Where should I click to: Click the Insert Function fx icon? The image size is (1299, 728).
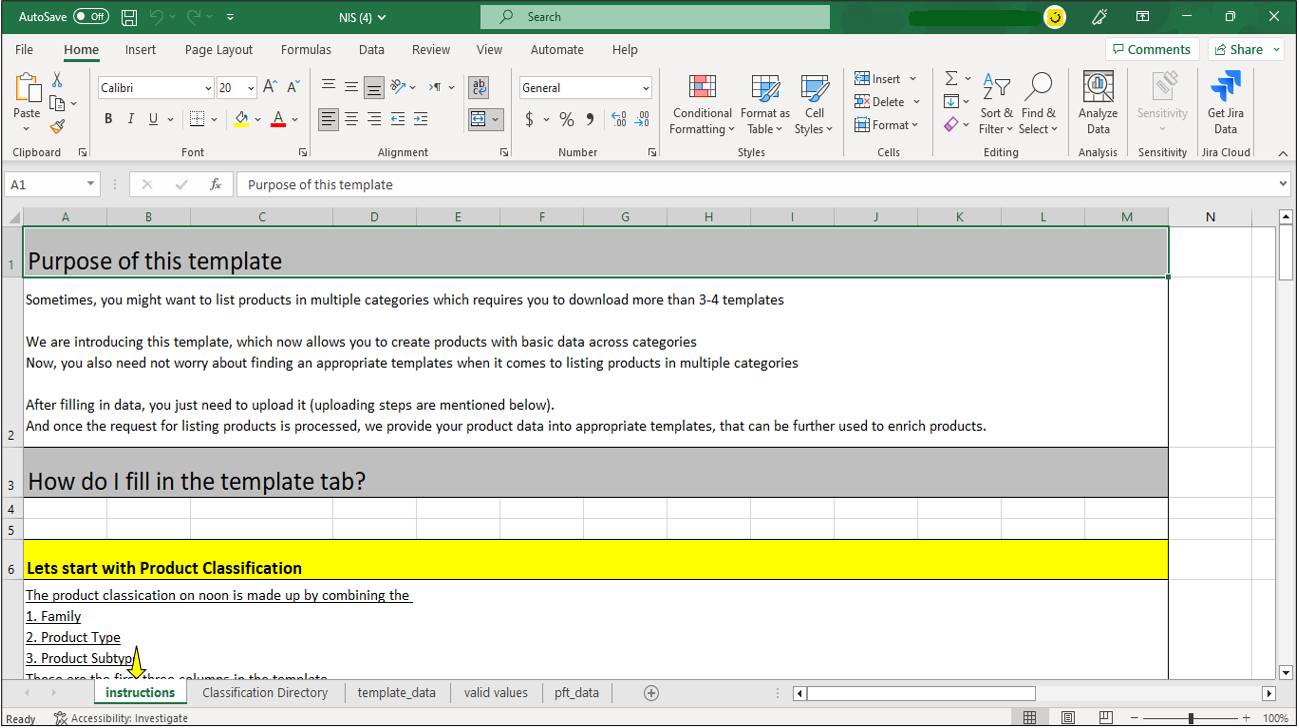215,185
